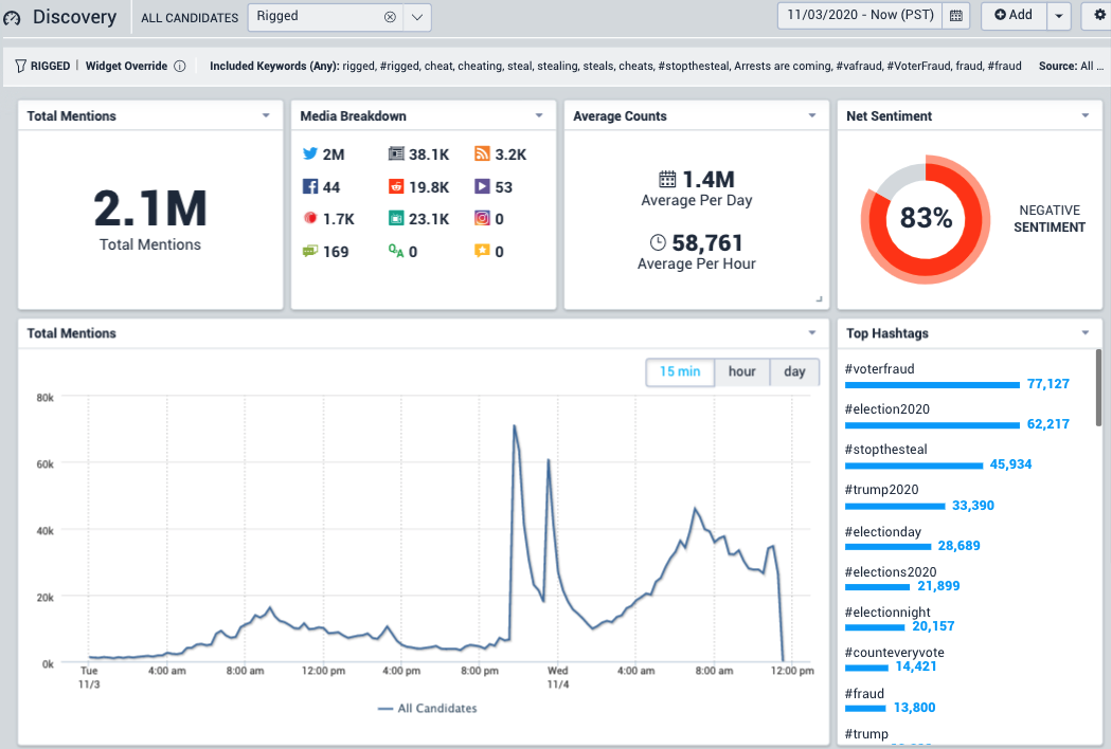Click the 83% negative sentiment donut chart
The image size is (1111, 749).
coord(925,218)
